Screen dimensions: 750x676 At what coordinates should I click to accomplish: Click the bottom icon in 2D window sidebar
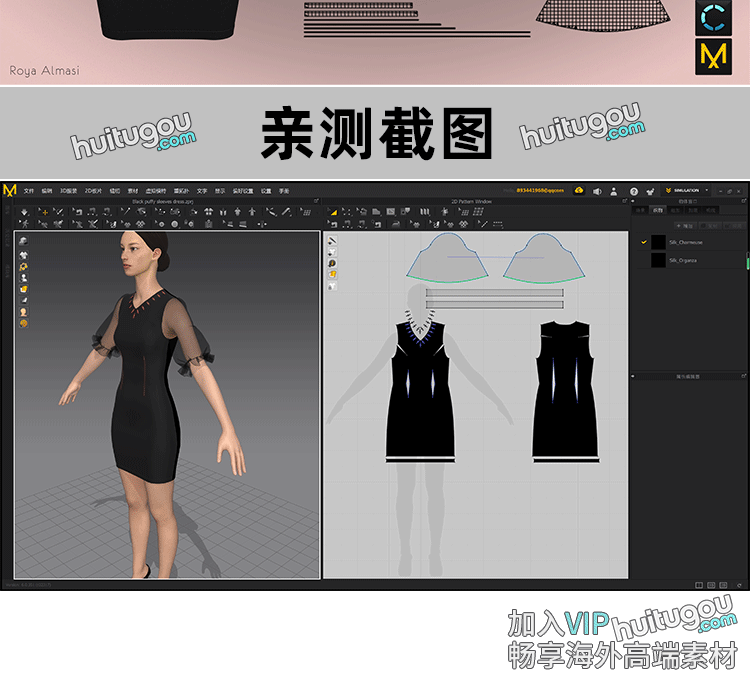click(332, 286)
